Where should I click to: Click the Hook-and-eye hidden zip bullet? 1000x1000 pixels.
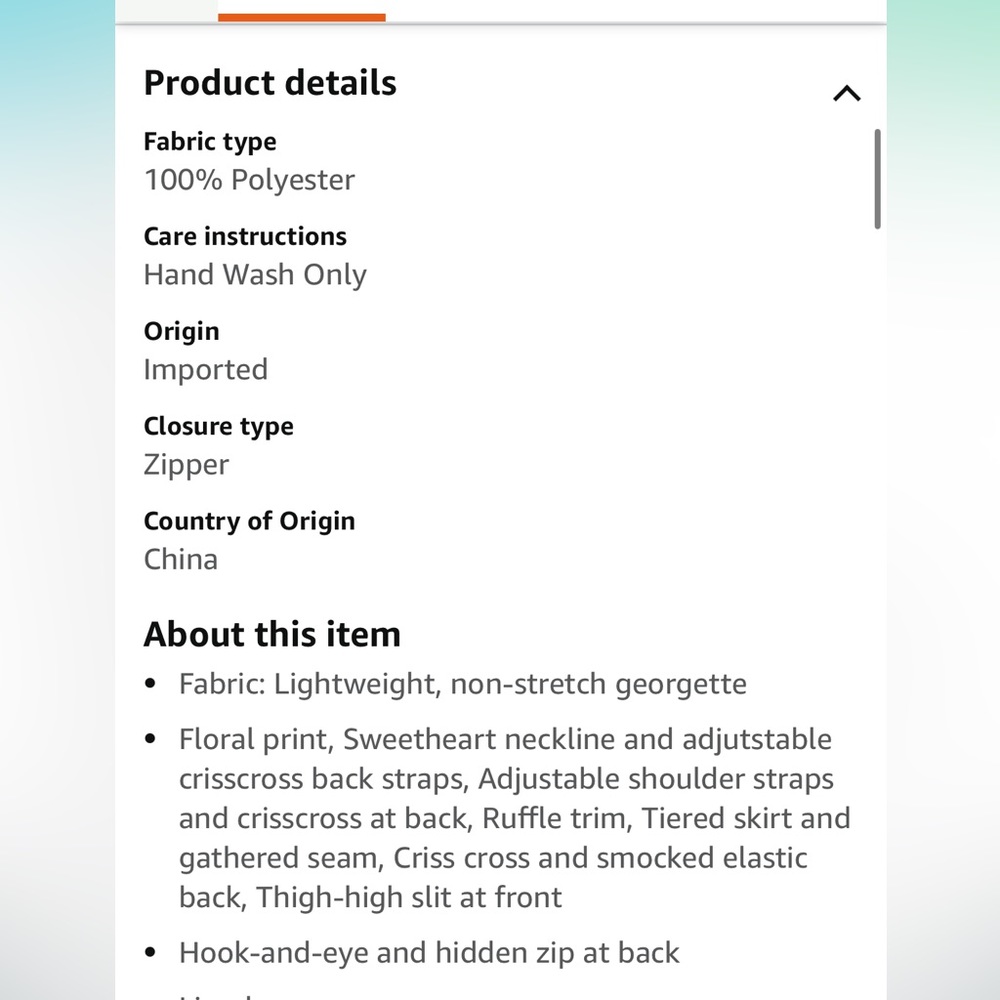pyautogui.click(x=429, y=953)
